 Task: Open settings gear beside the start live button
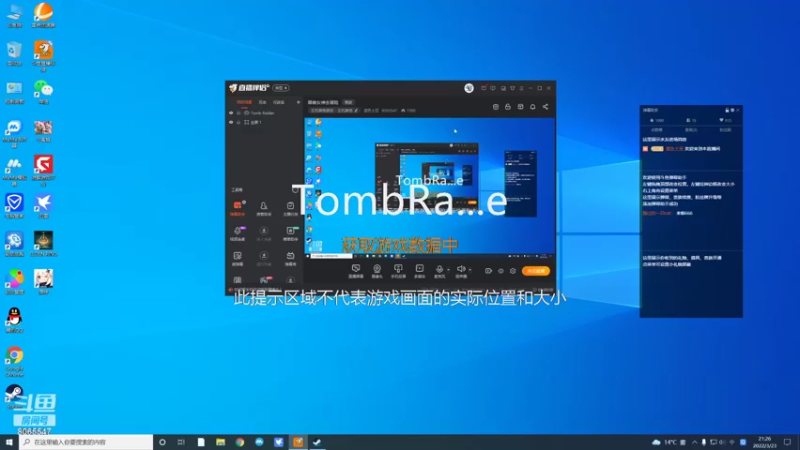[x=513, y=271]
